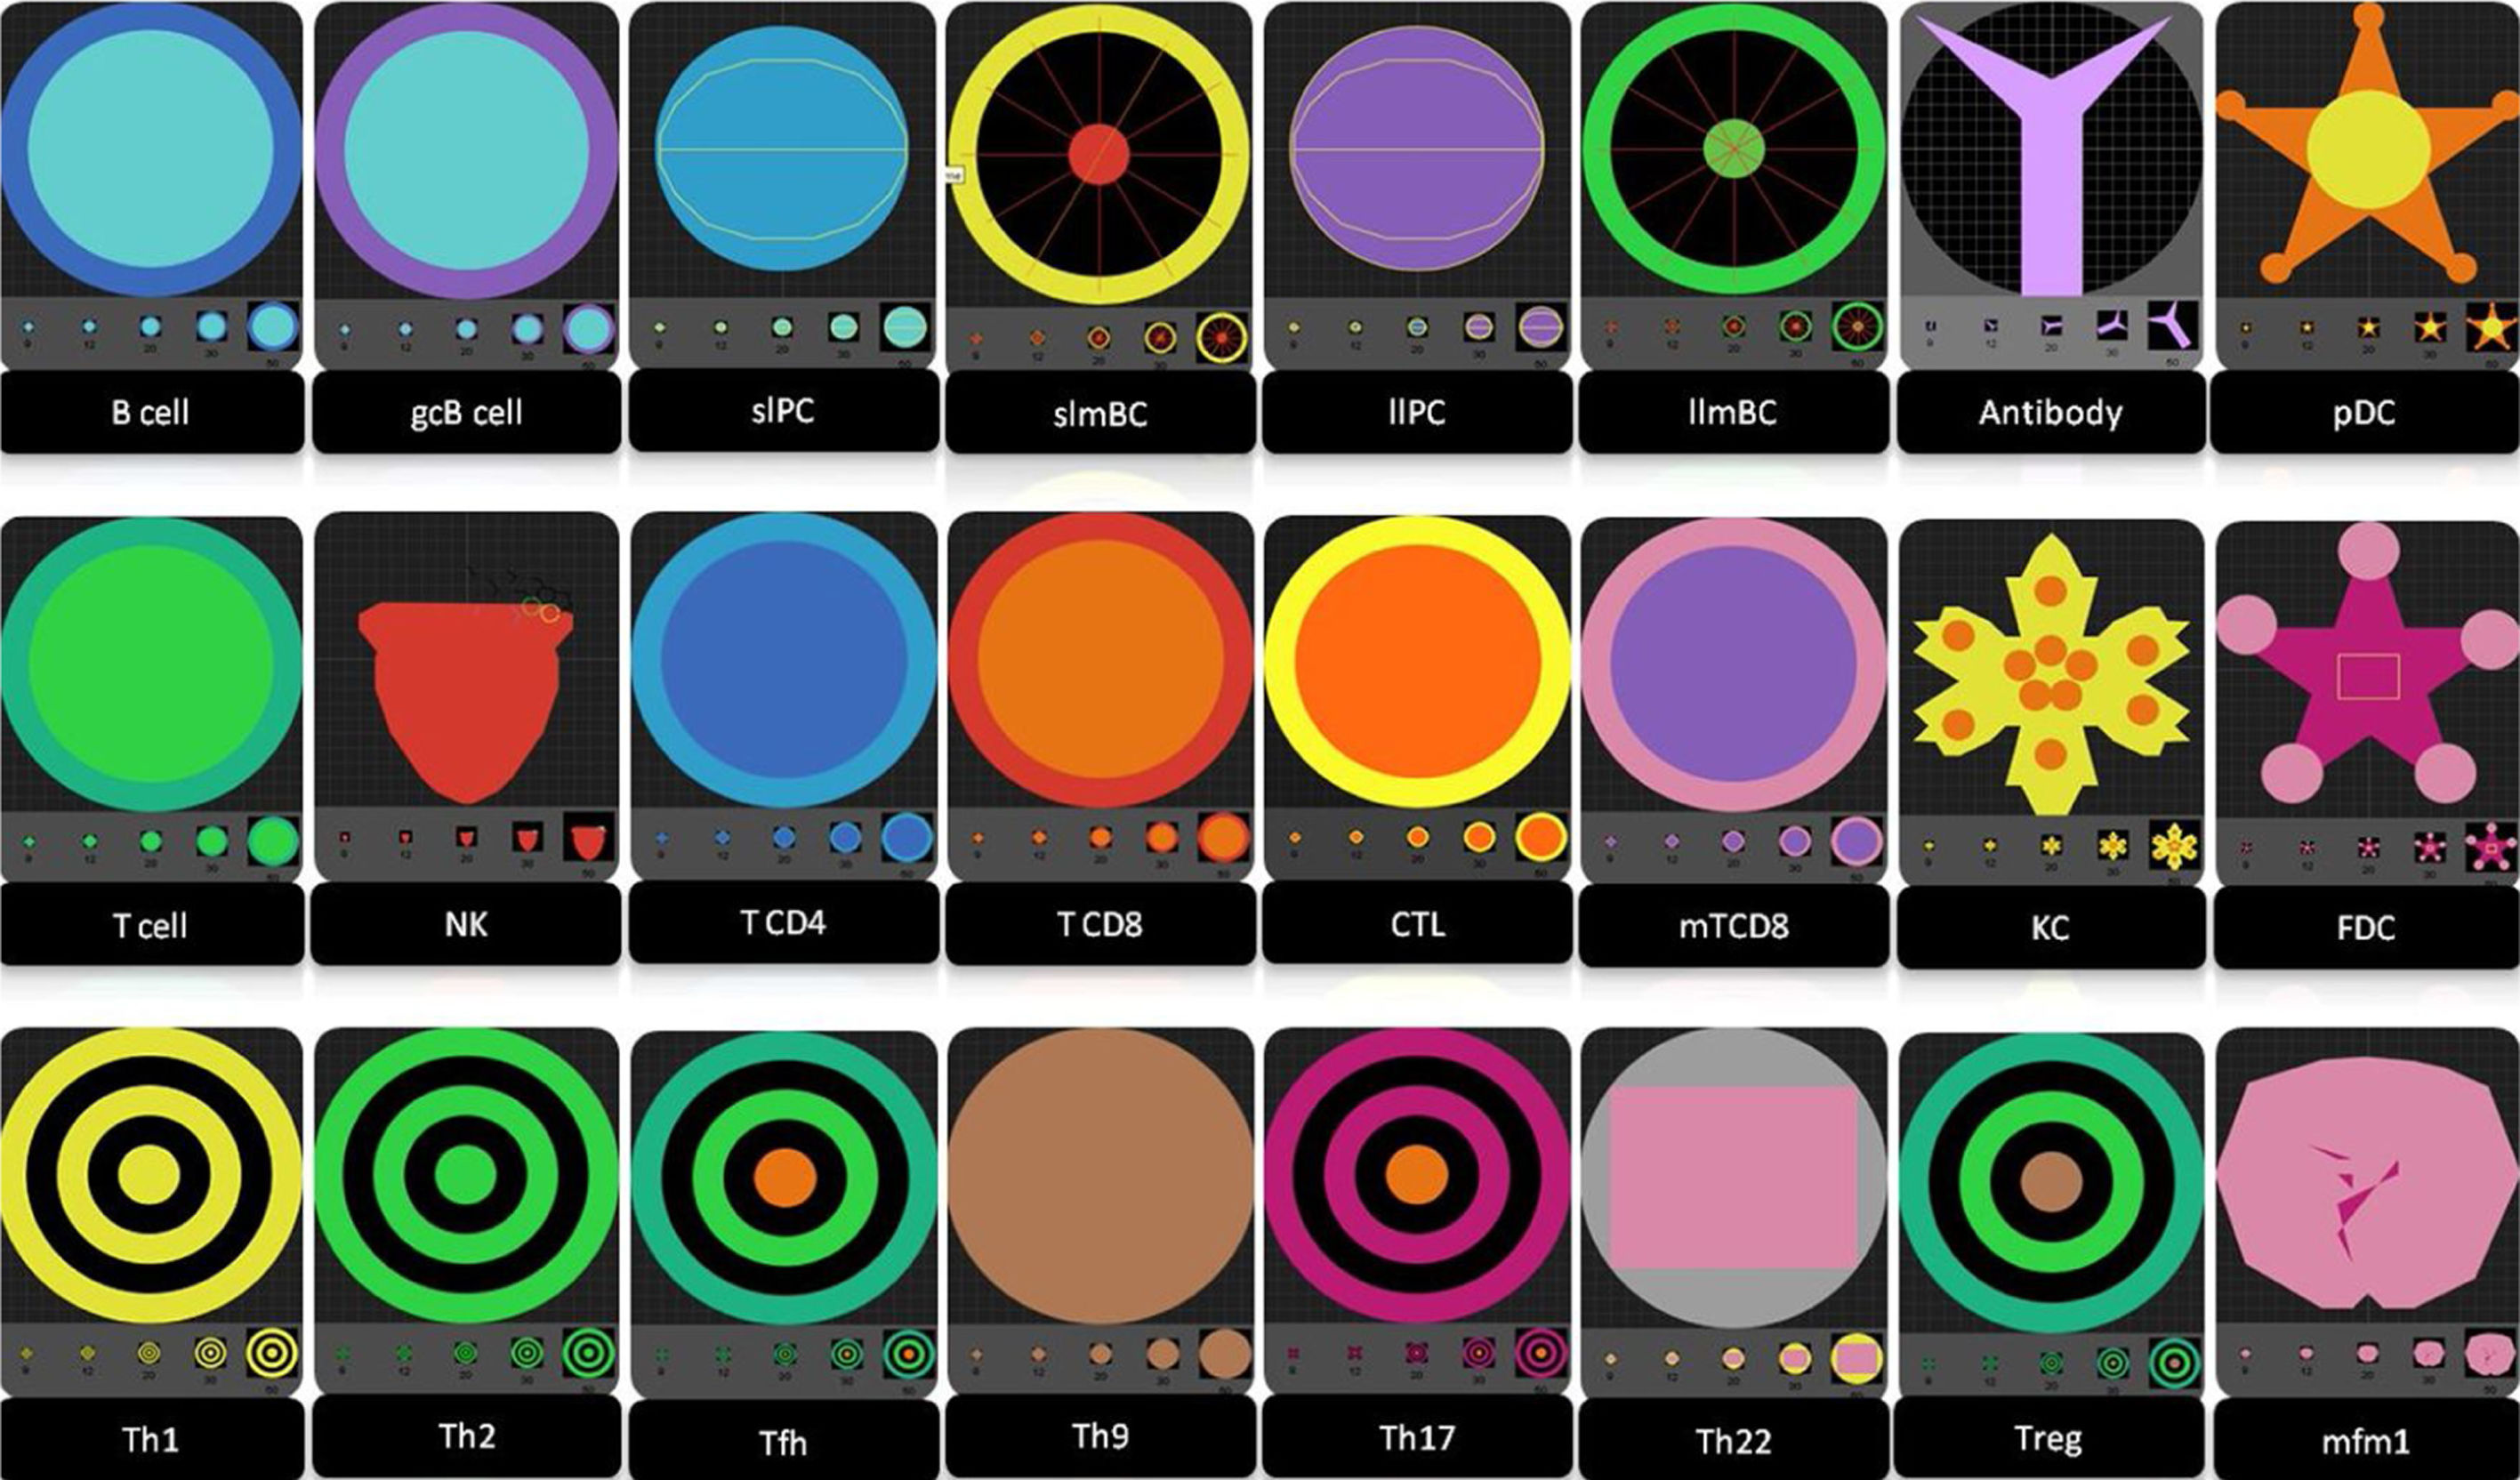Click largest Th1 bullseye size preview

[x=273, y=1353]
